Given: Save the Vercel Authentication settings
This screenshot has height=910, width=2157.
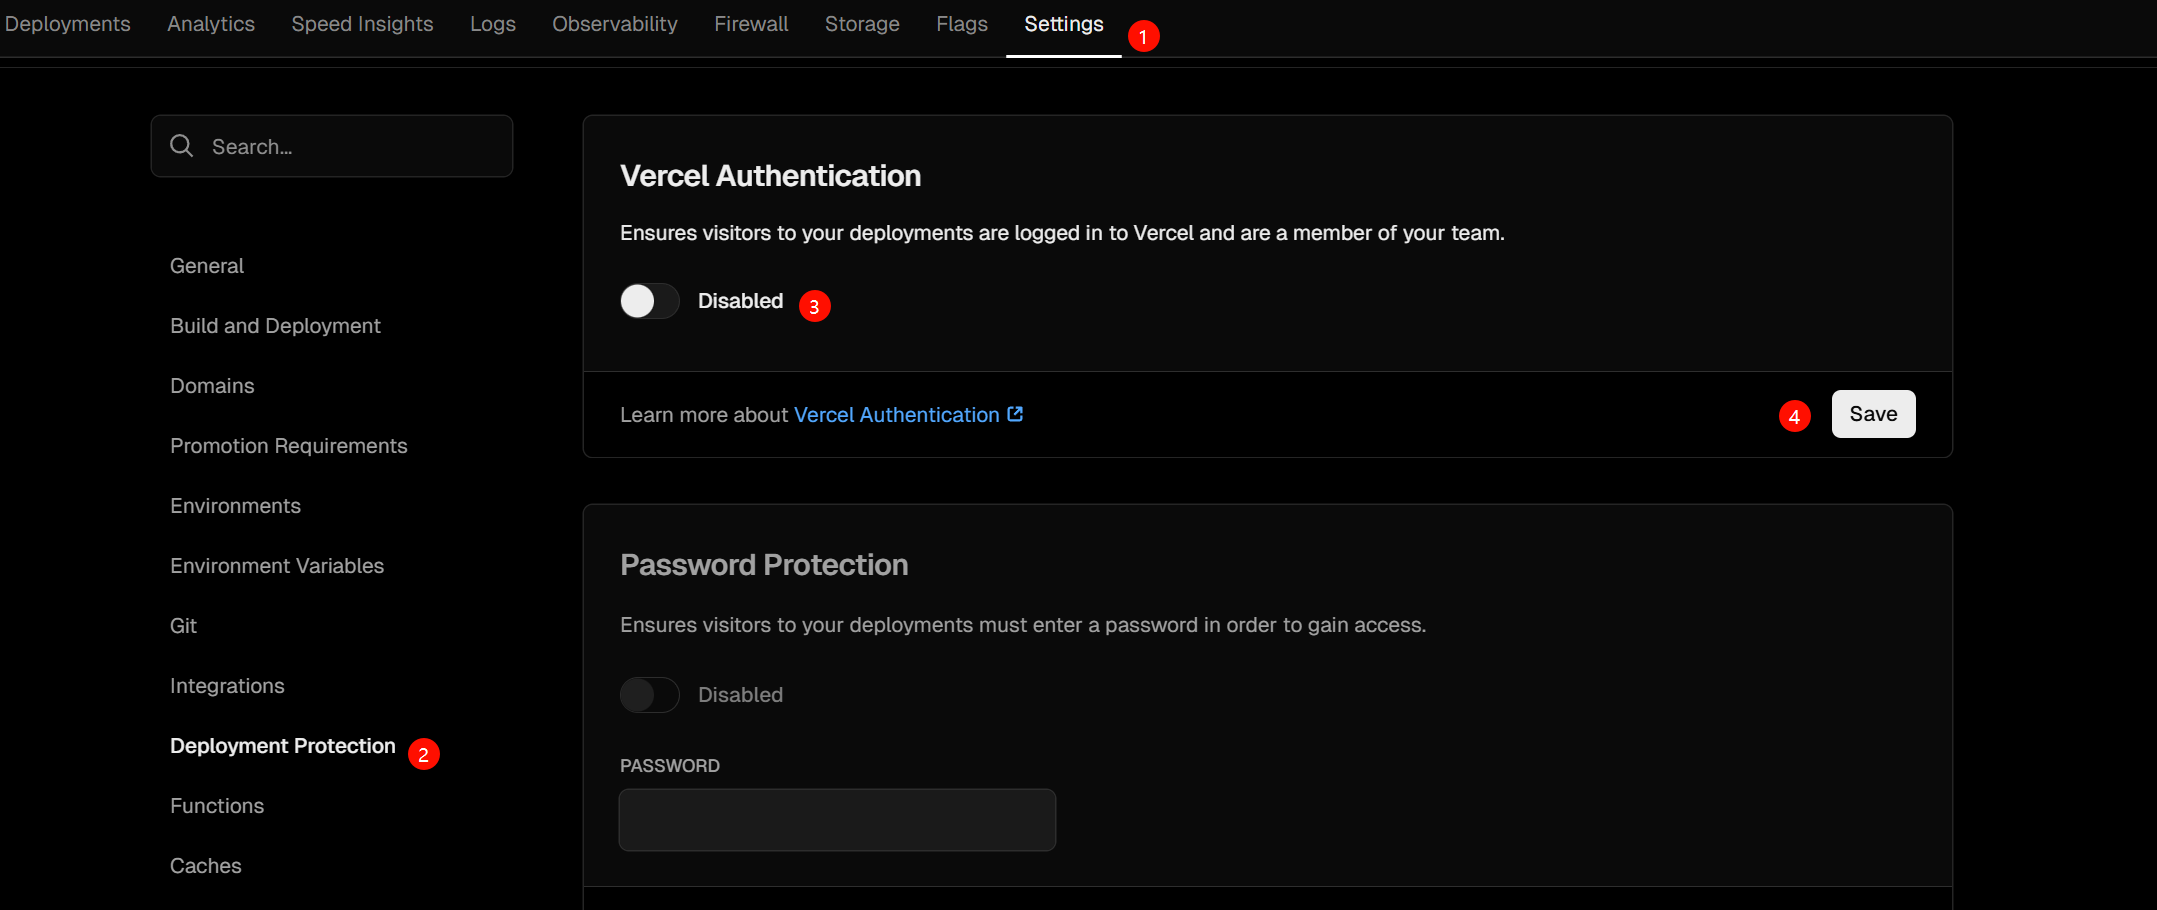Looking at the screenshot, I should 1872,414.
